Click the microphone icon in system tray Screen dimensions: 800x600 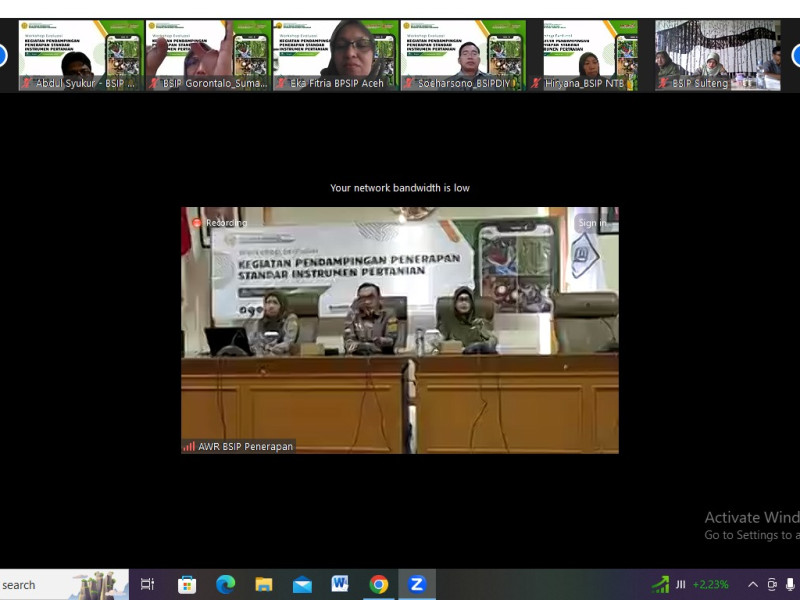[x=790, y=584]
